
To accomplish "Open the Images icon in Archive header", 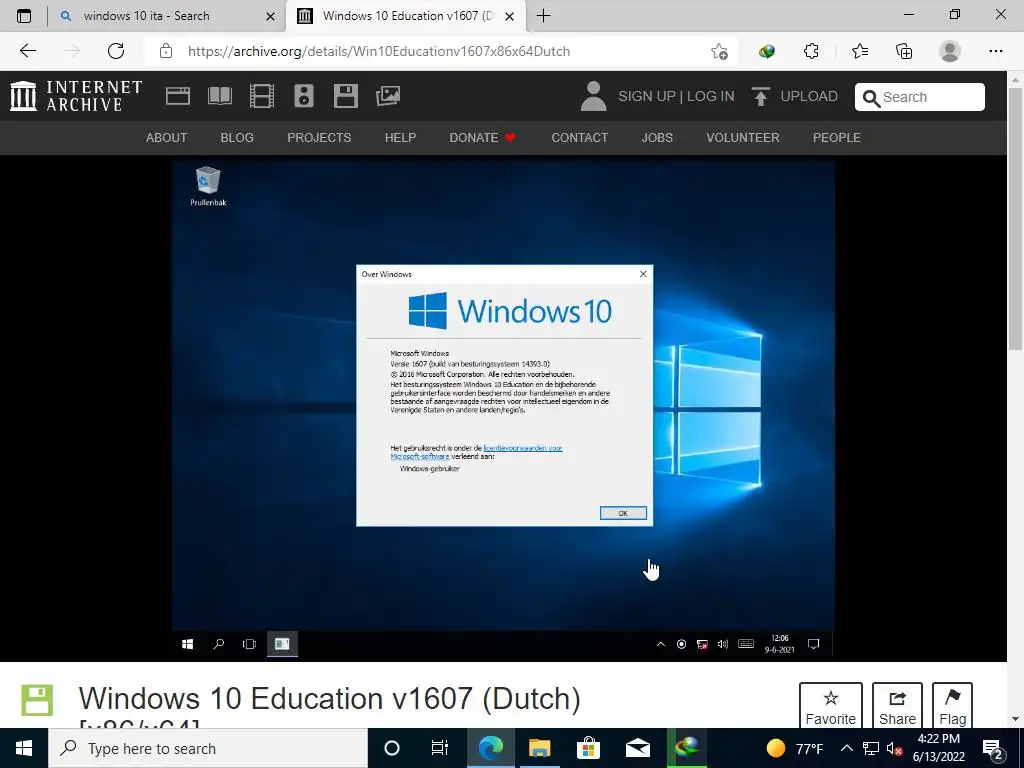I will [x=388, y=96].
